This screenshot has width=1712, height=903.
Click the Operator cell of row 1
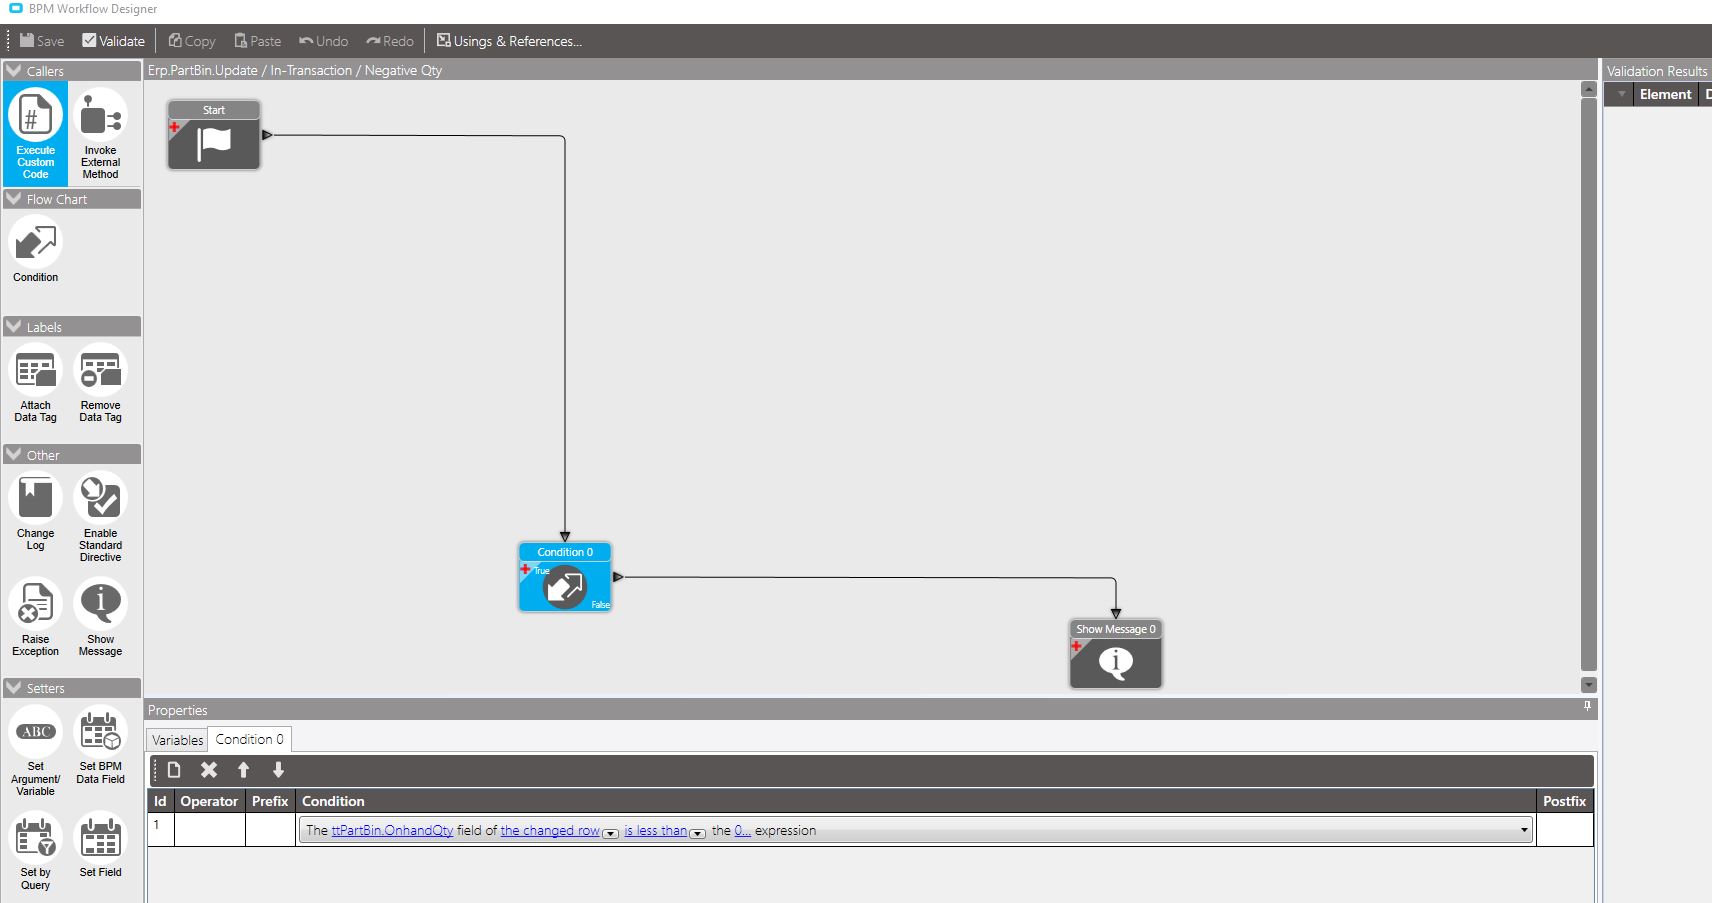click(210, 829)
